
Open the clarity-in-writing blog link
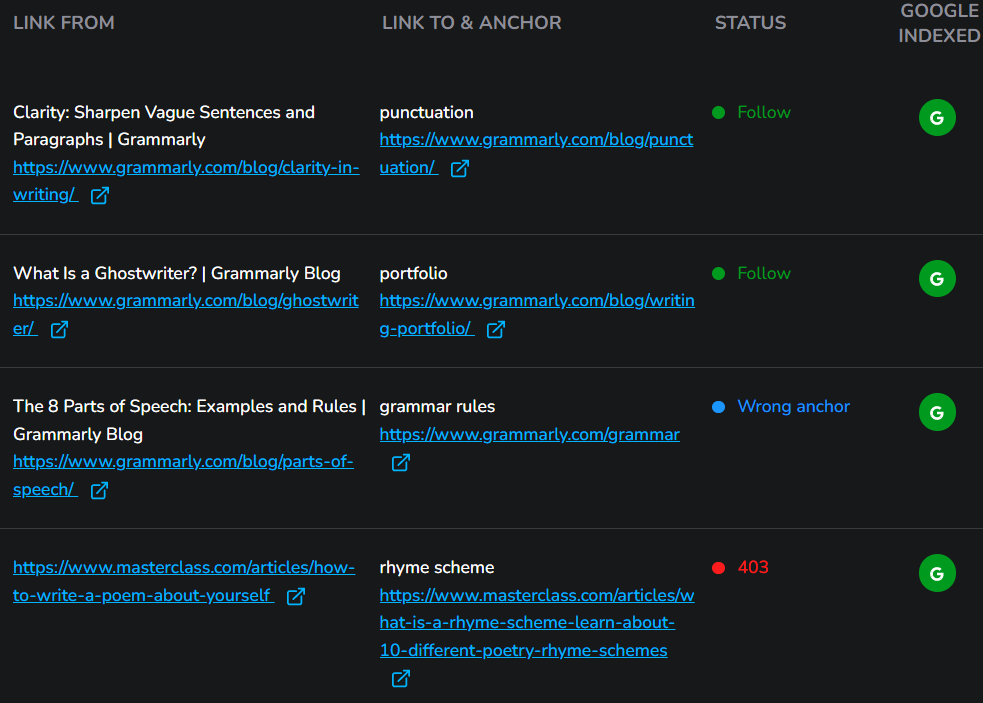coord(186,181)
